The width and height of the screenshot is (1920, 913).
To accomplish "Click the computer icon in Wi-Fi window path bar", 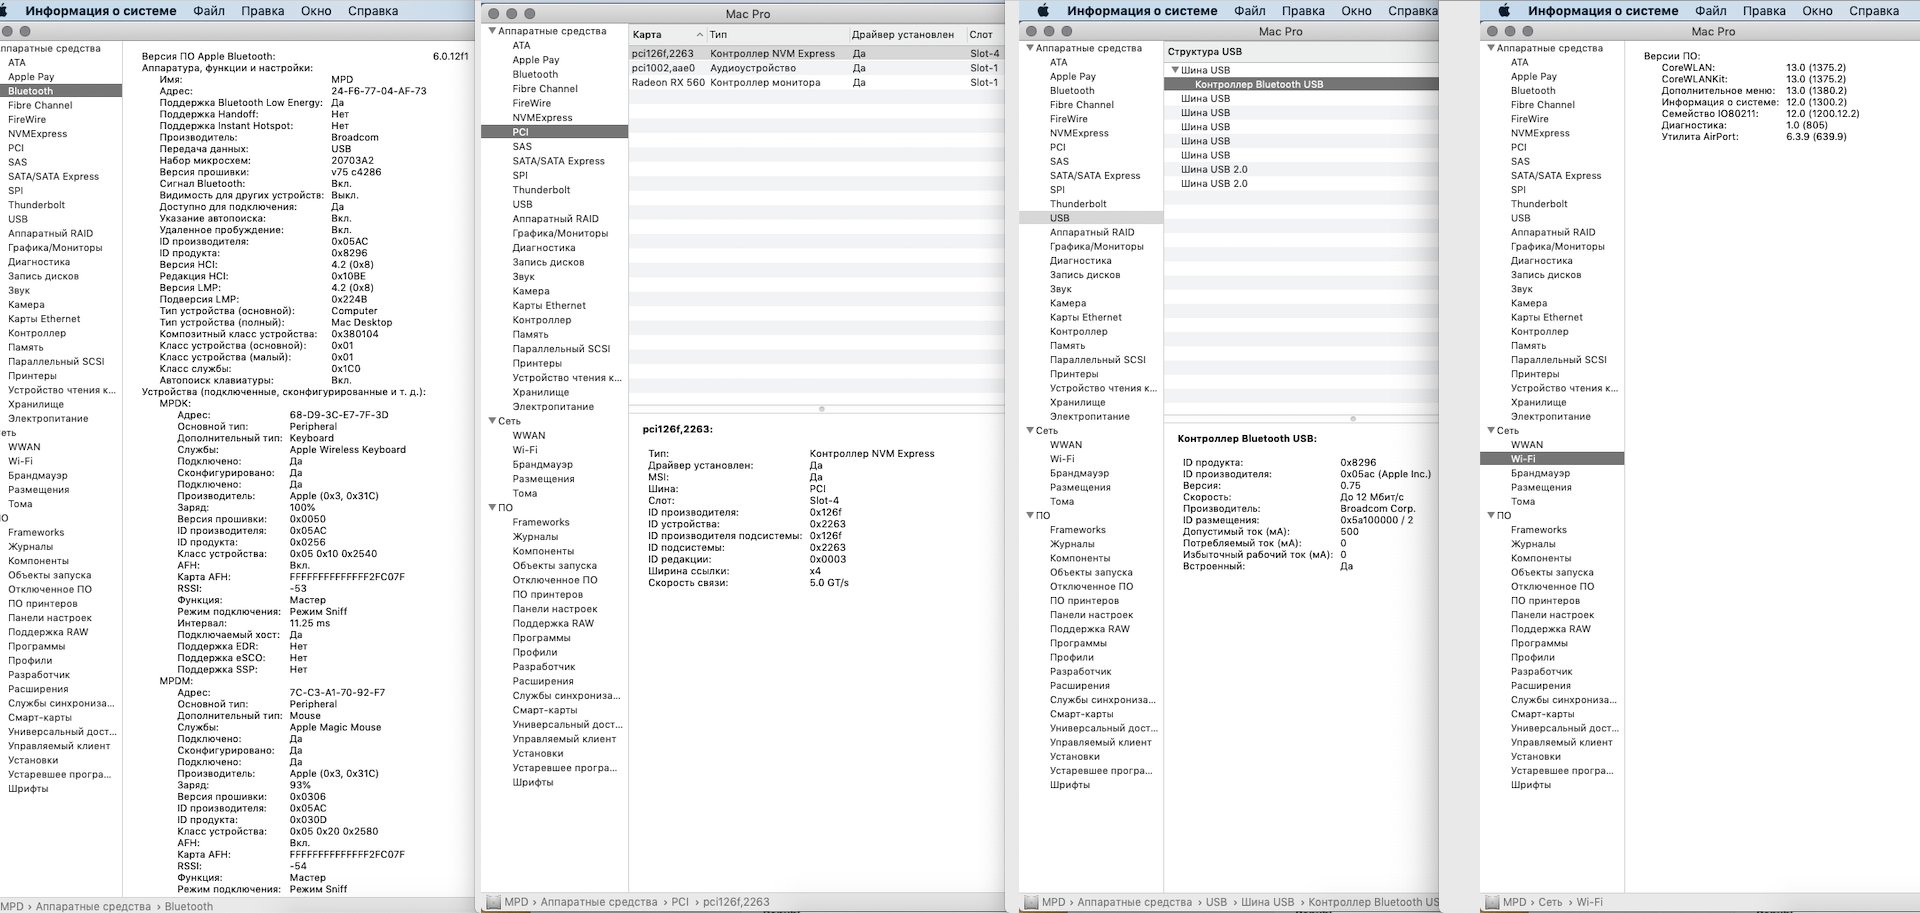I will (1491, 902).
